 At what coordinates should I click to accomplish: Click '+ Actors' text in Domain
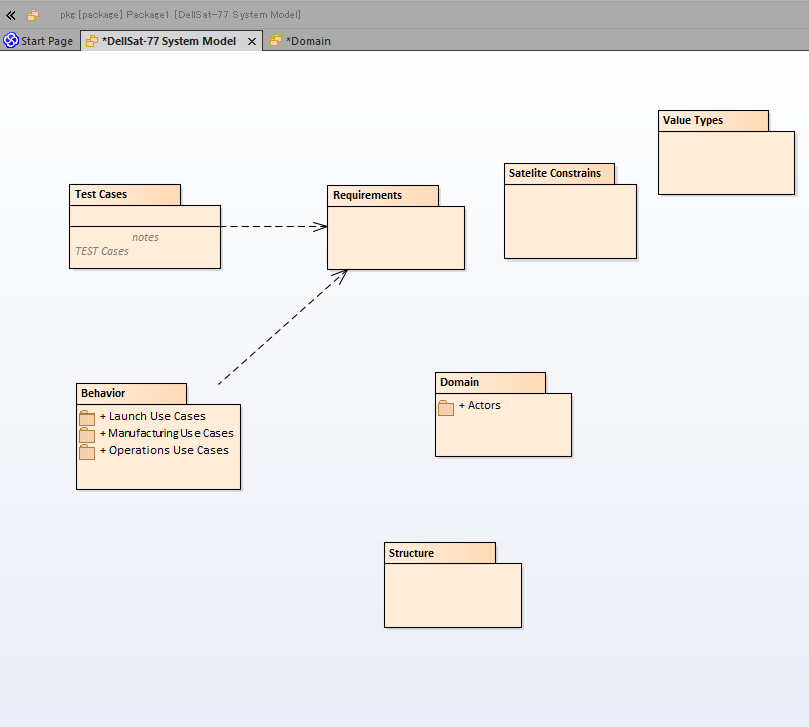479,405
